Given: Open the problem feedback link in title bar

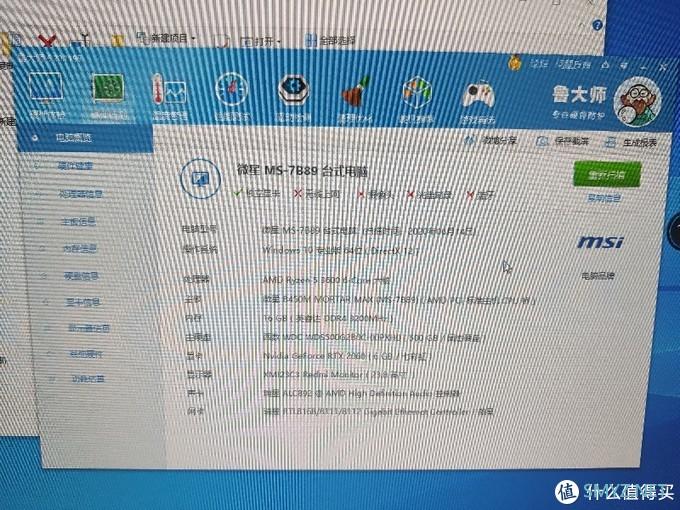Looking at the screenshot, I should (x=573, y=65).
